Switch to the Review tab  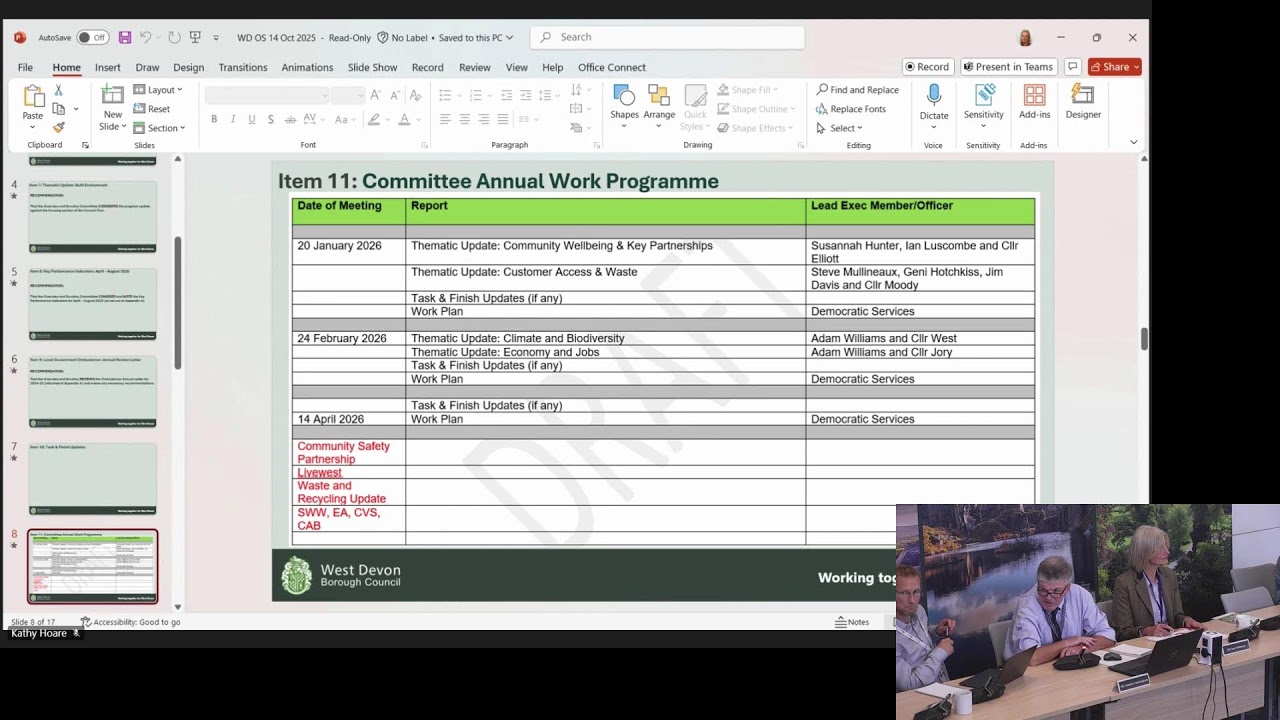pyautogui.click(x=475, y=67)
